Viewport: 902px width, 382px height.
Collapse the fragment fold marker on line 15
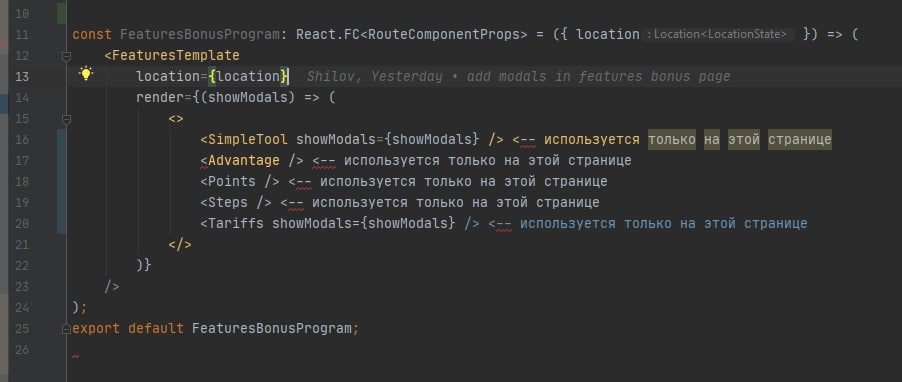pyautogui.click(x=66, y=119)
